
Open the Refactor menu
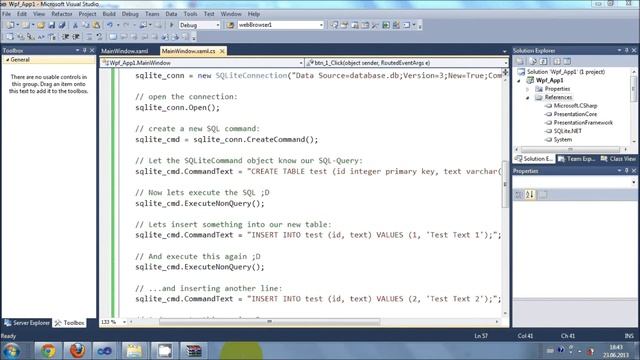tap(62, 14)
